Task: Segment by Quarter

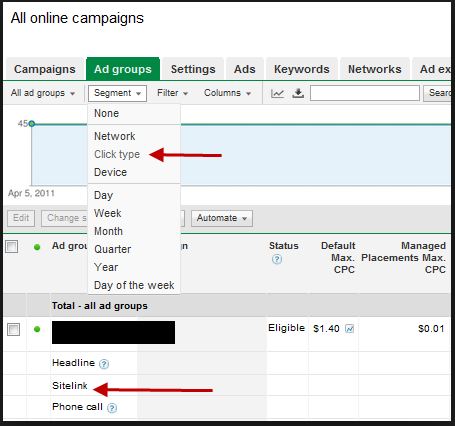Action: click(x=134, y=249)
